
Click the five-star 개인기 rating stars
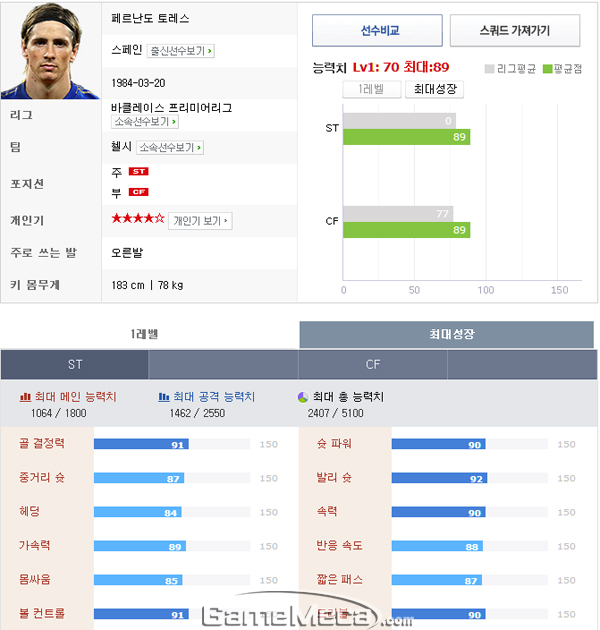click(138, 219)
